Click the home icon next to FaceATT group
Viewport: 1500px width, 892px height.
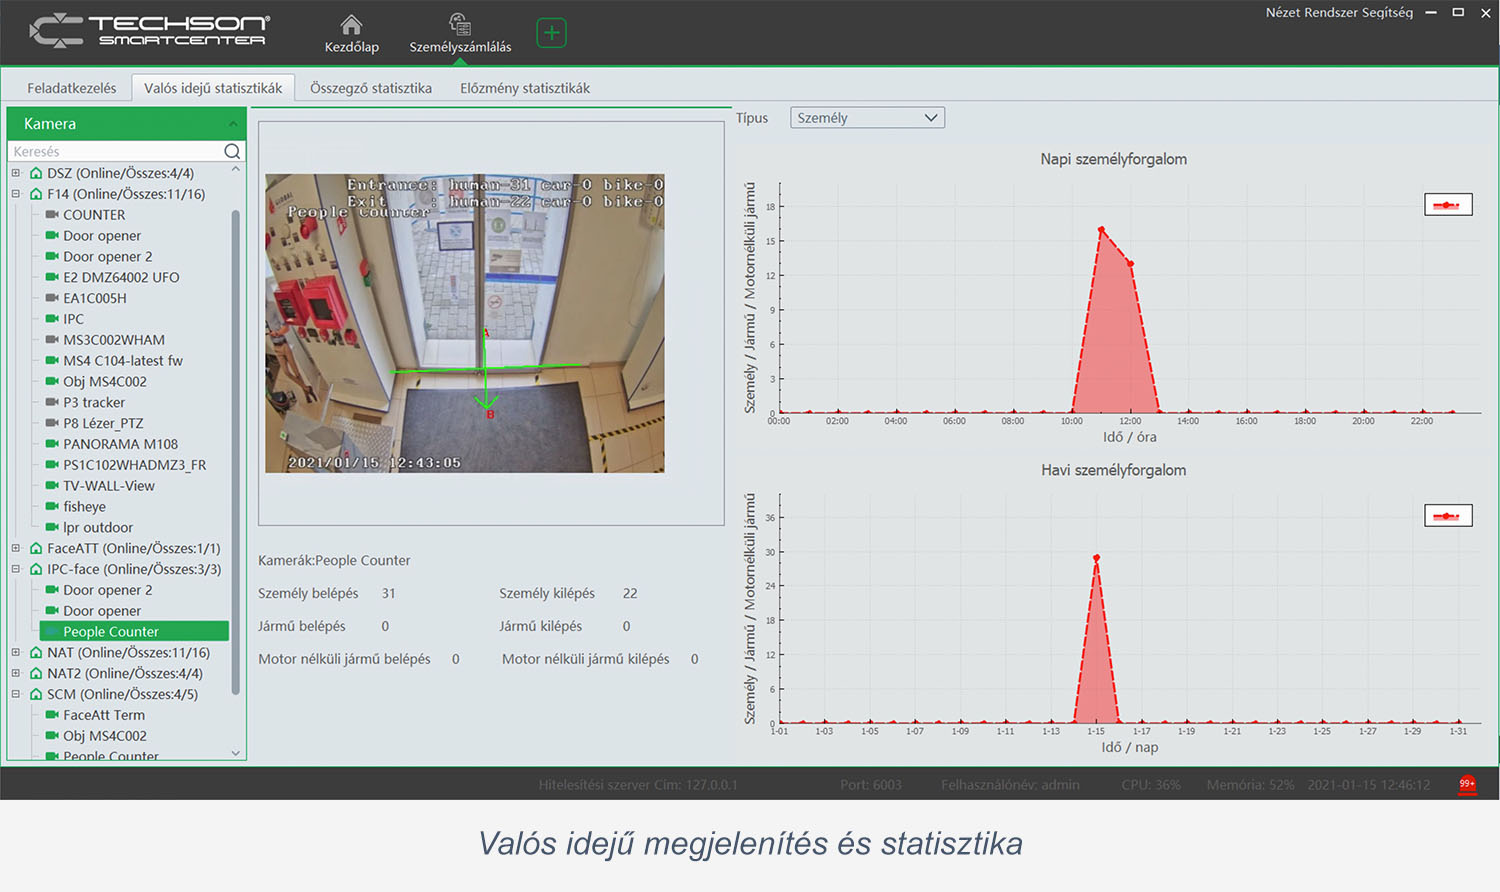click(36, 549)
